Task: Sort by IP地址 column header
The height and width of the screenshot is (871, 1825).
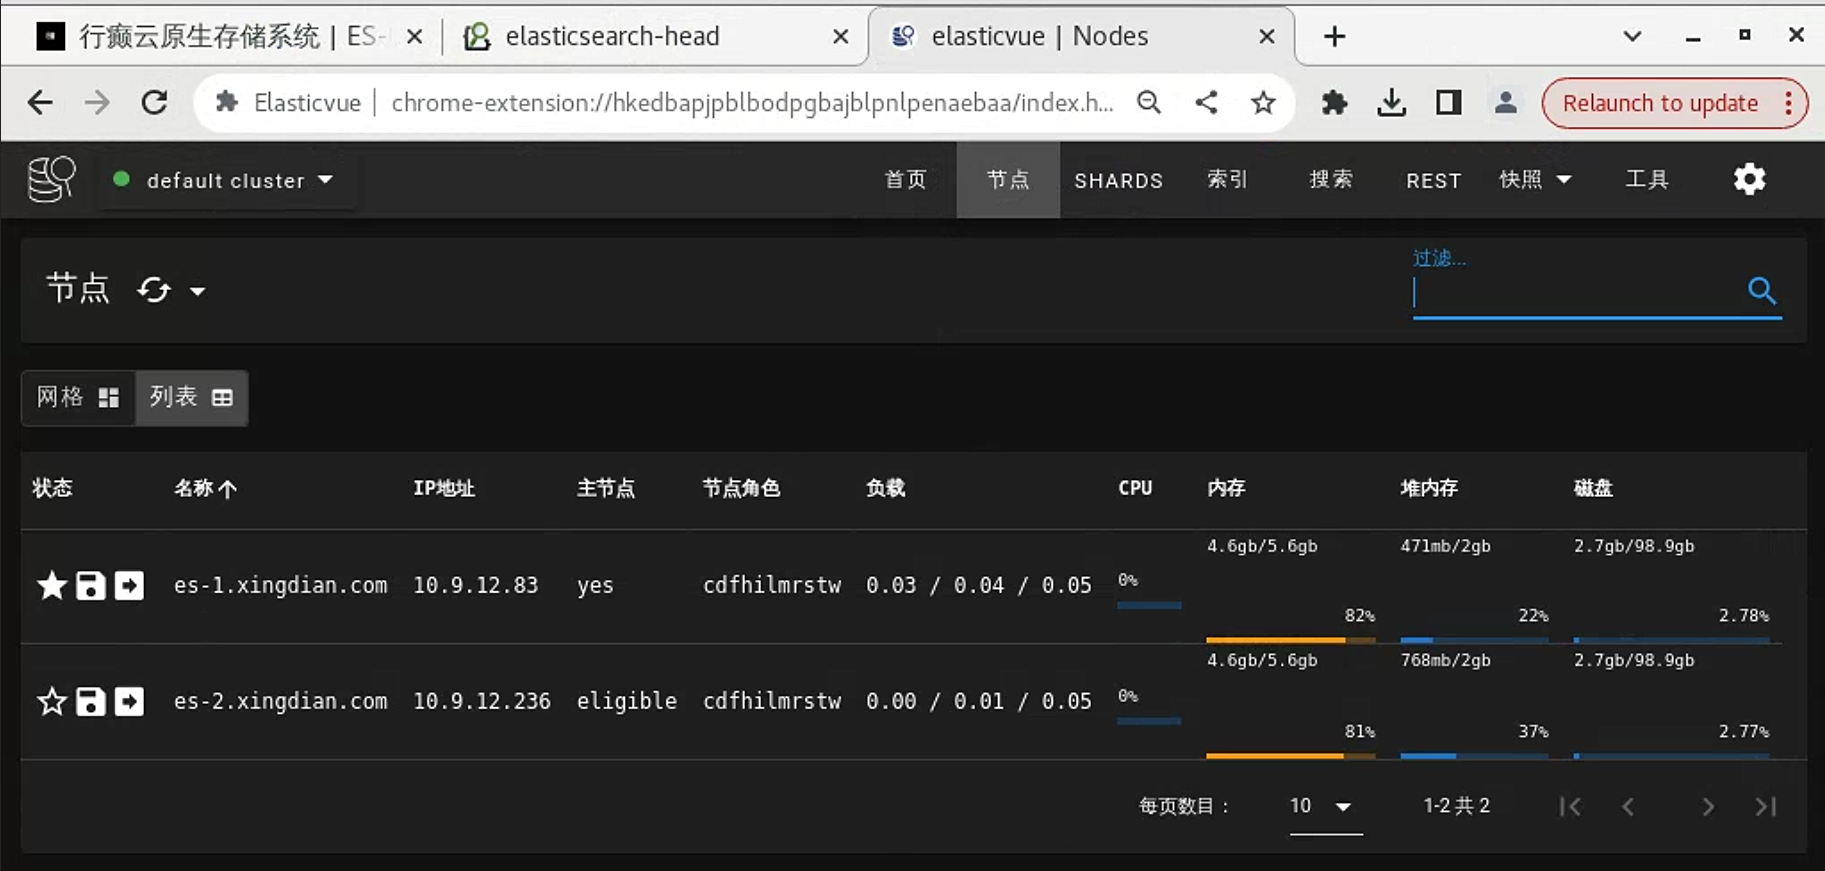Action: point(444,488)
